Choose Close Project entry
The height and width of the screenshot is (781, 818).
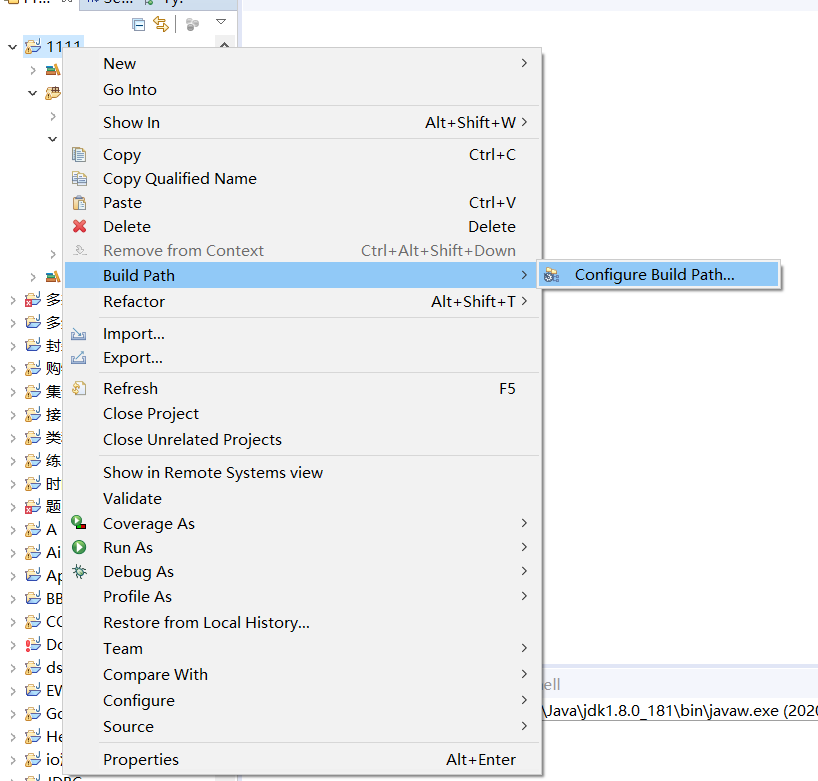pos(303,414)
